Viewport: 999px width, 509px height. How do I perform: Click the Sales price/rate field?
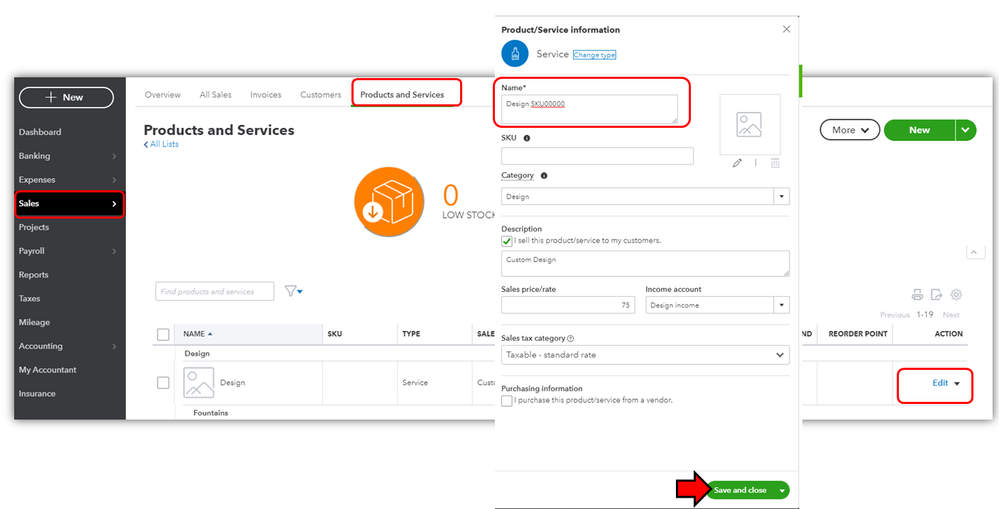pos(568,305)
